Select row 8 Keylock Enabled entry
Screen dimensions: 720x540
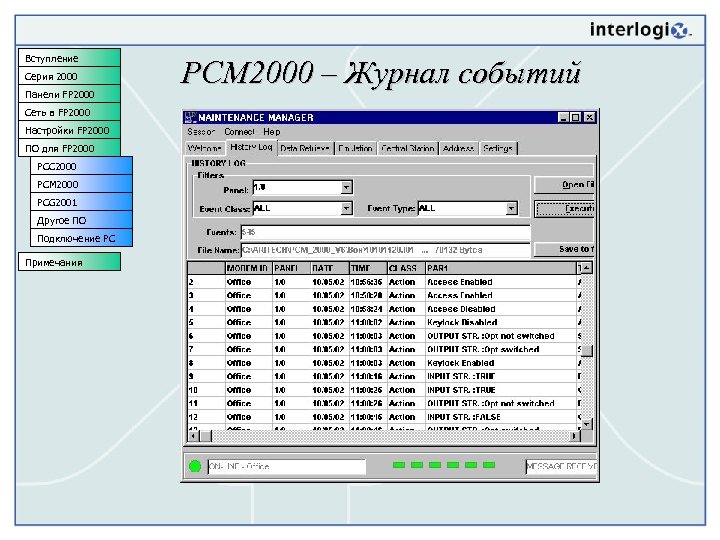pyautogui.click(x=382, y=363)
